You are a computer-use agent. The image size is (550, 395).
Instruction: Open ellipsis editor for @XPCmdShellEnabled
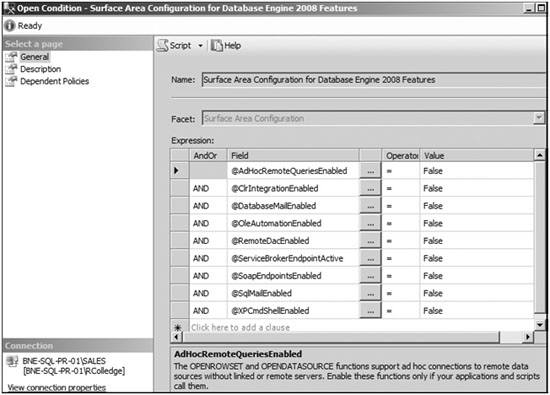coord(370,311)
